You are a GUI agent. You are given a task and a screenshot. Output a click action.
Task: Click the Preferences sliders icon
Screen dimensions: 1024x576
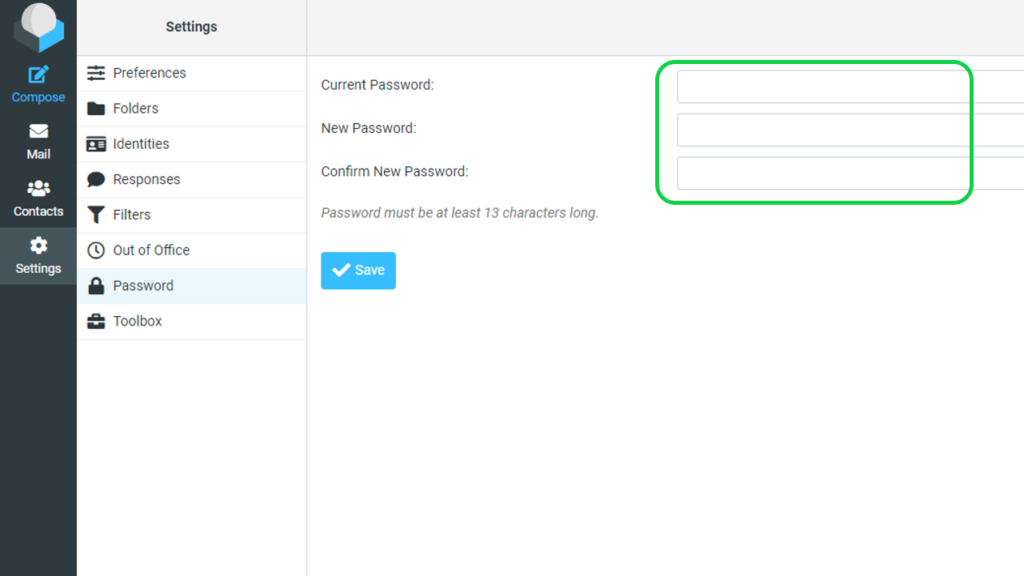[x=96, y=73]
